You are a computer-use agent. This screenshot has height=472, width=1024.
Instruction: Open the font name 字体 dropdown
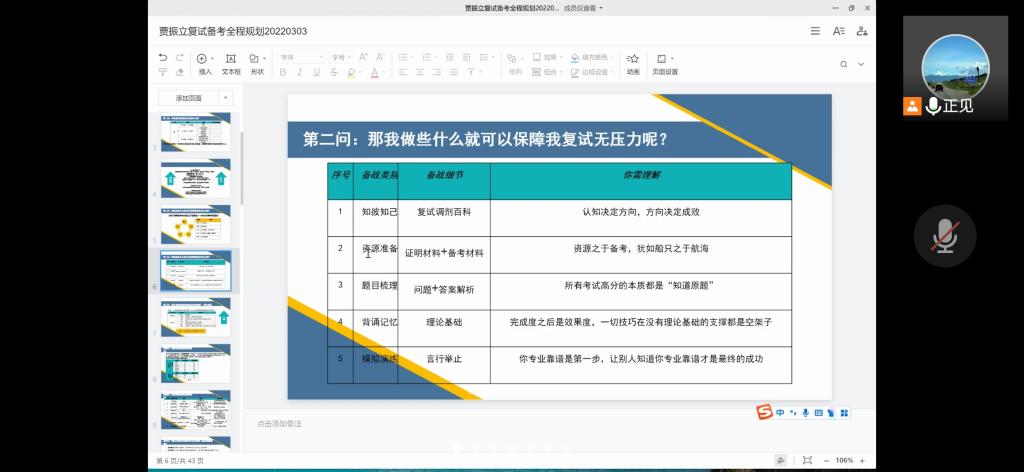pos(301,57)
